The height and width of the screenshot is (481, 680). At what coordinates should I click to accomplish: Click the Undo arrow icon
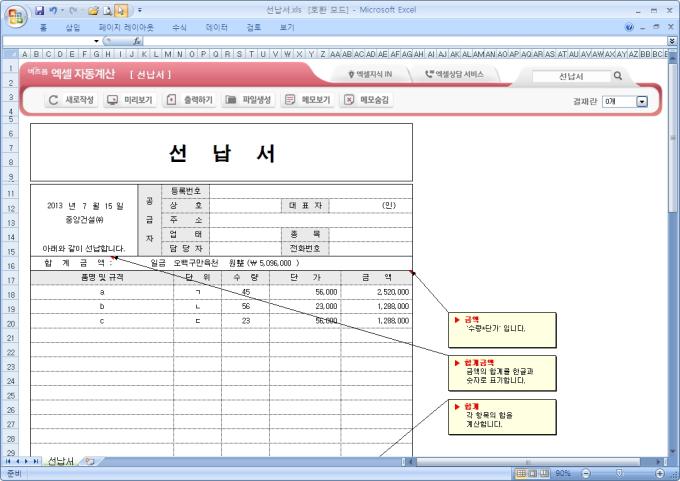[53, 10]
